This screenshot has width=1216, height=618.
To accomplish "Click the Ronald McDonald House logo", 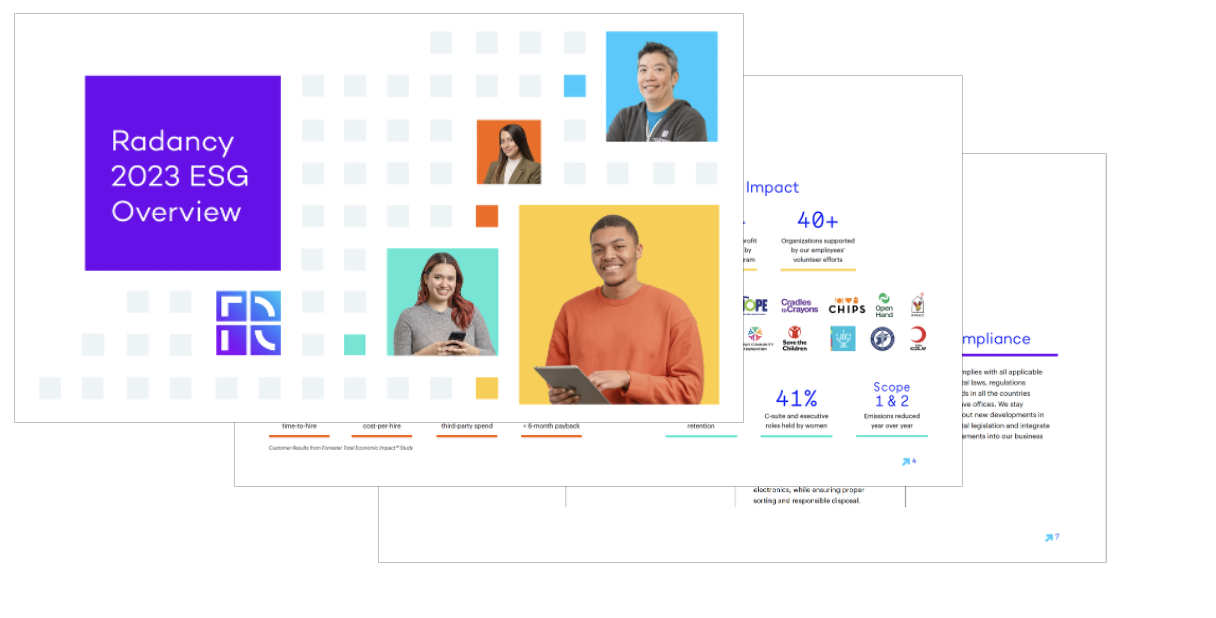I will point(918,304).
